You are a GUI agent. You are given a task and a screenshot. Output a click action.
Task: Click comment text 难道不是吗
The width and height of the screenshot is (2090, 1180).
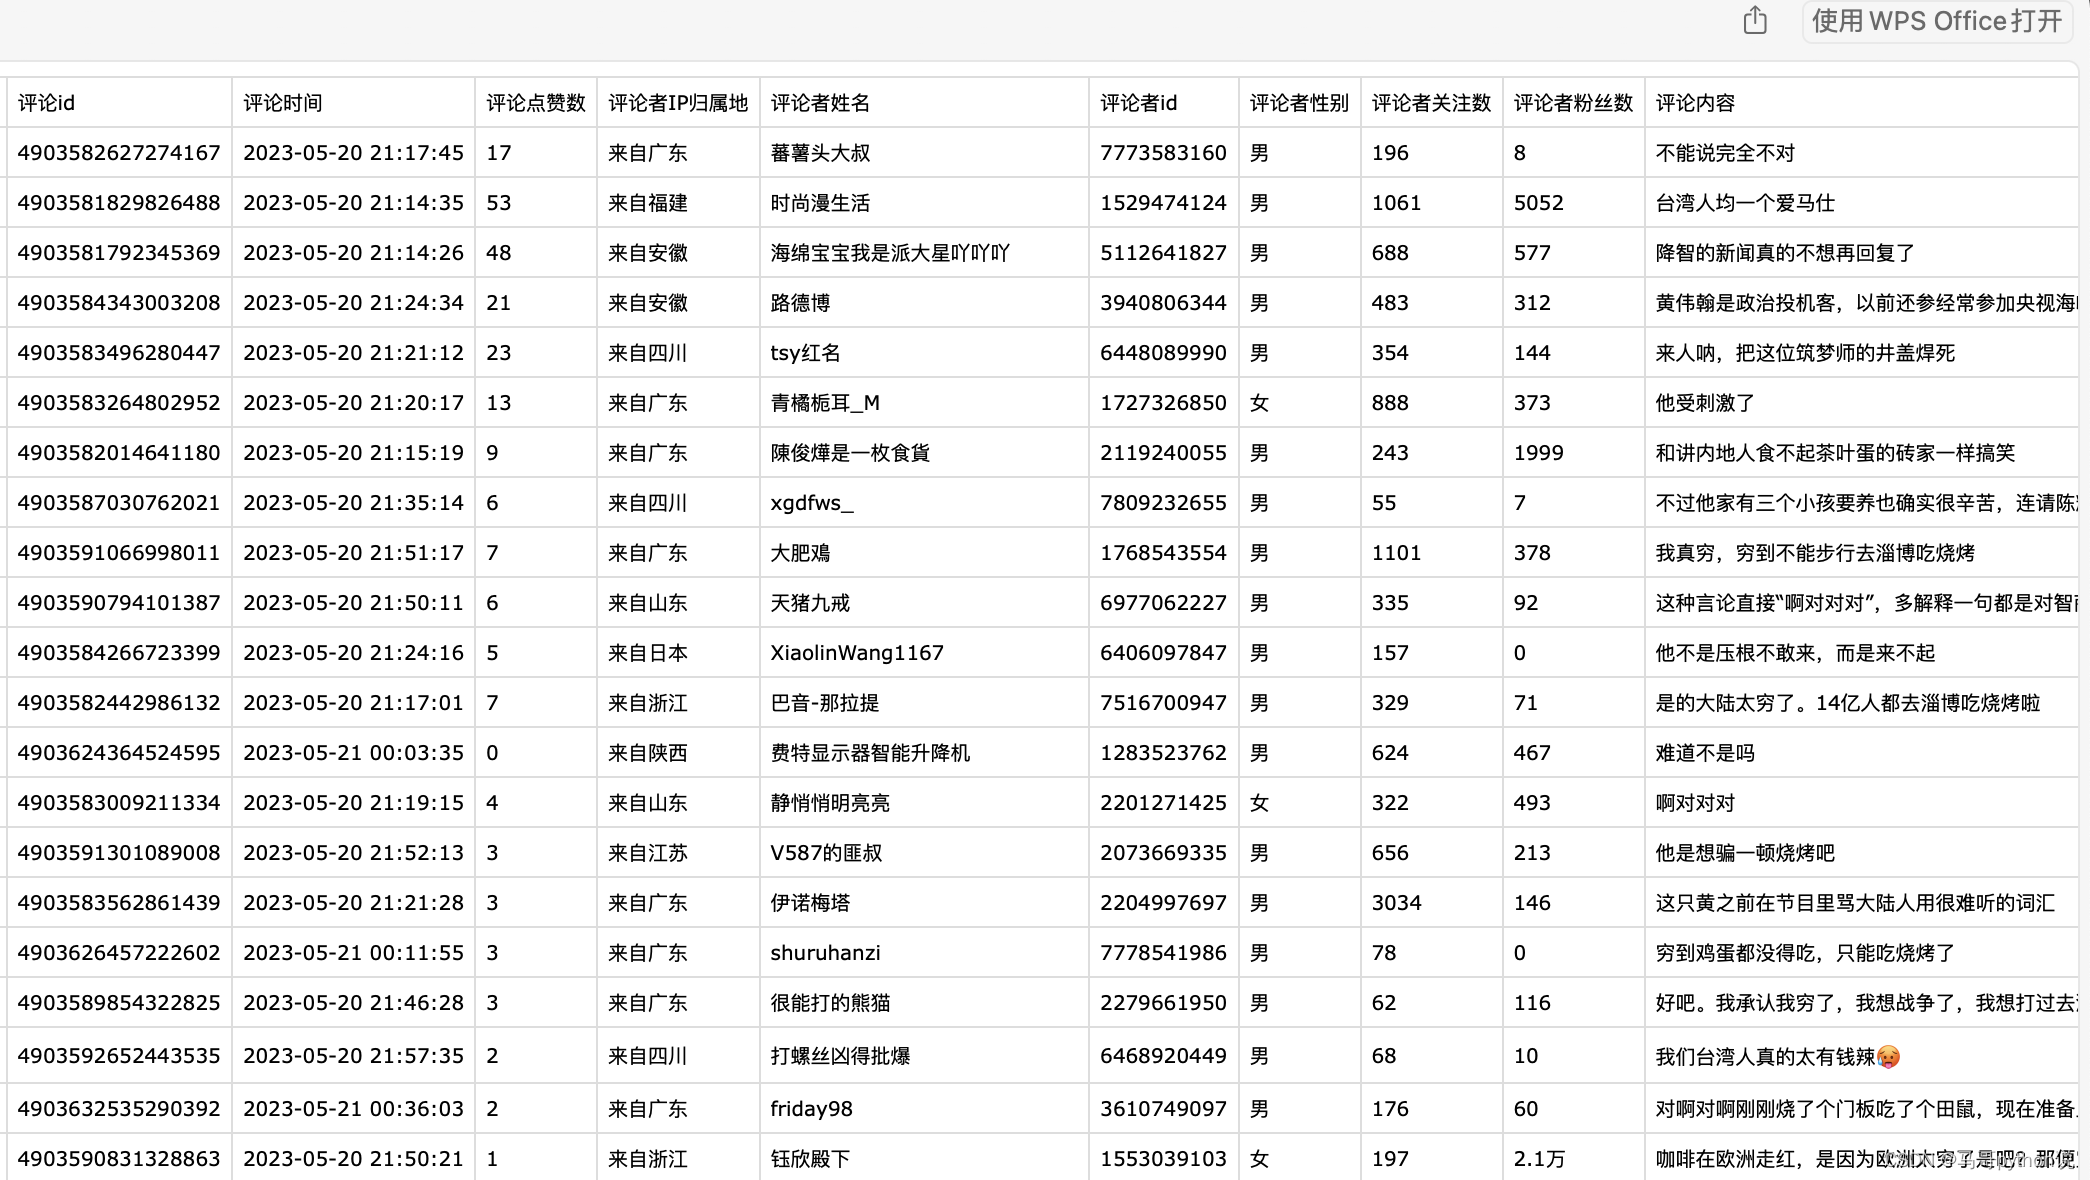click(x=1705, y=753)
